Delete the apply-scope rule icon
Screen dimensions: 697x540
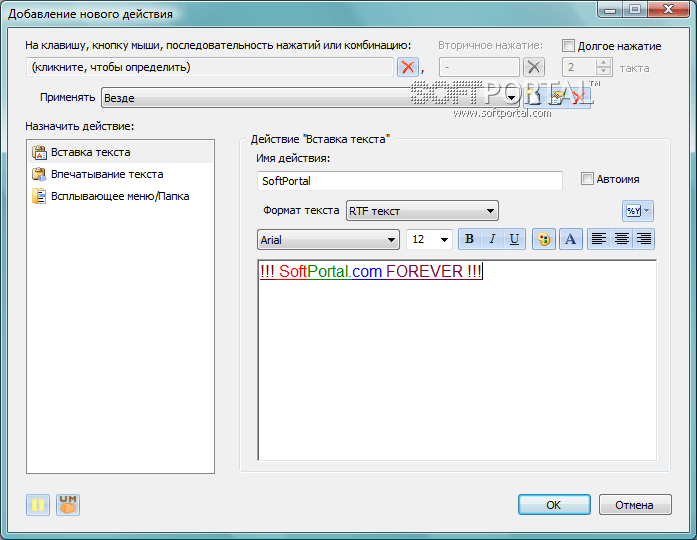pos(579,97)
